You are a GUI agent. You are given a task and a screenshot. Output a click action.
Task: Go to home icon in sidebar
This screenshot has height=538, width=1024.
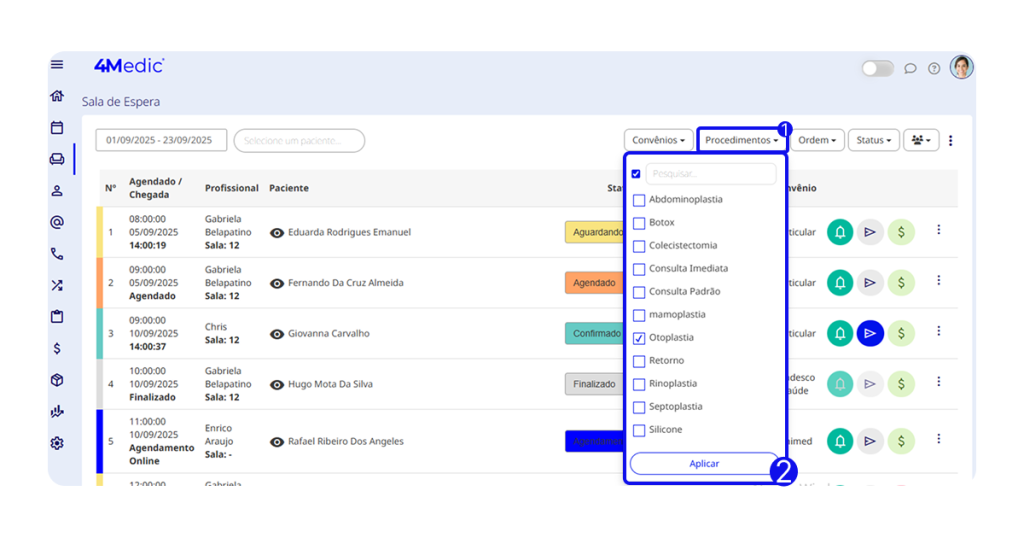pos(57,97)
